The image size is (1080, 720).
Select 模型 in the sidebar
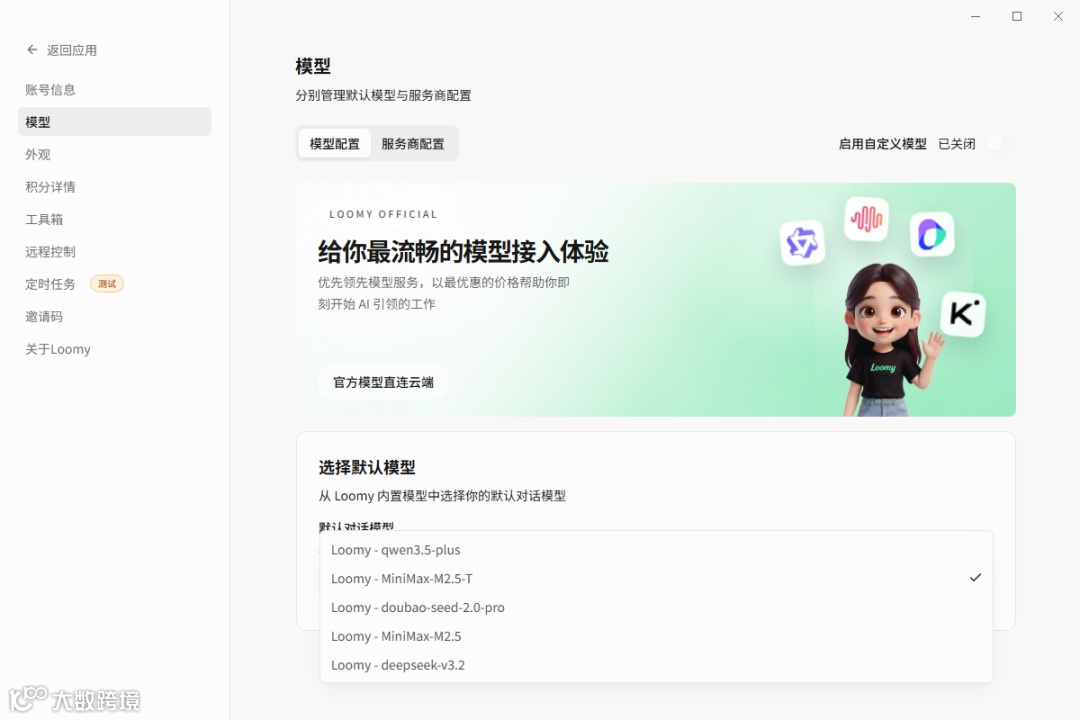[114, 121]
